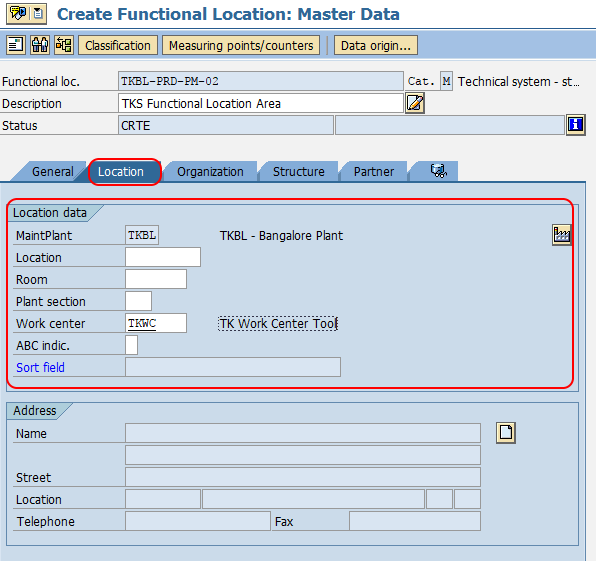Click the Classification button
Image resolution: width=596 pixels, height=561 pixels.
tap(118, 45)
